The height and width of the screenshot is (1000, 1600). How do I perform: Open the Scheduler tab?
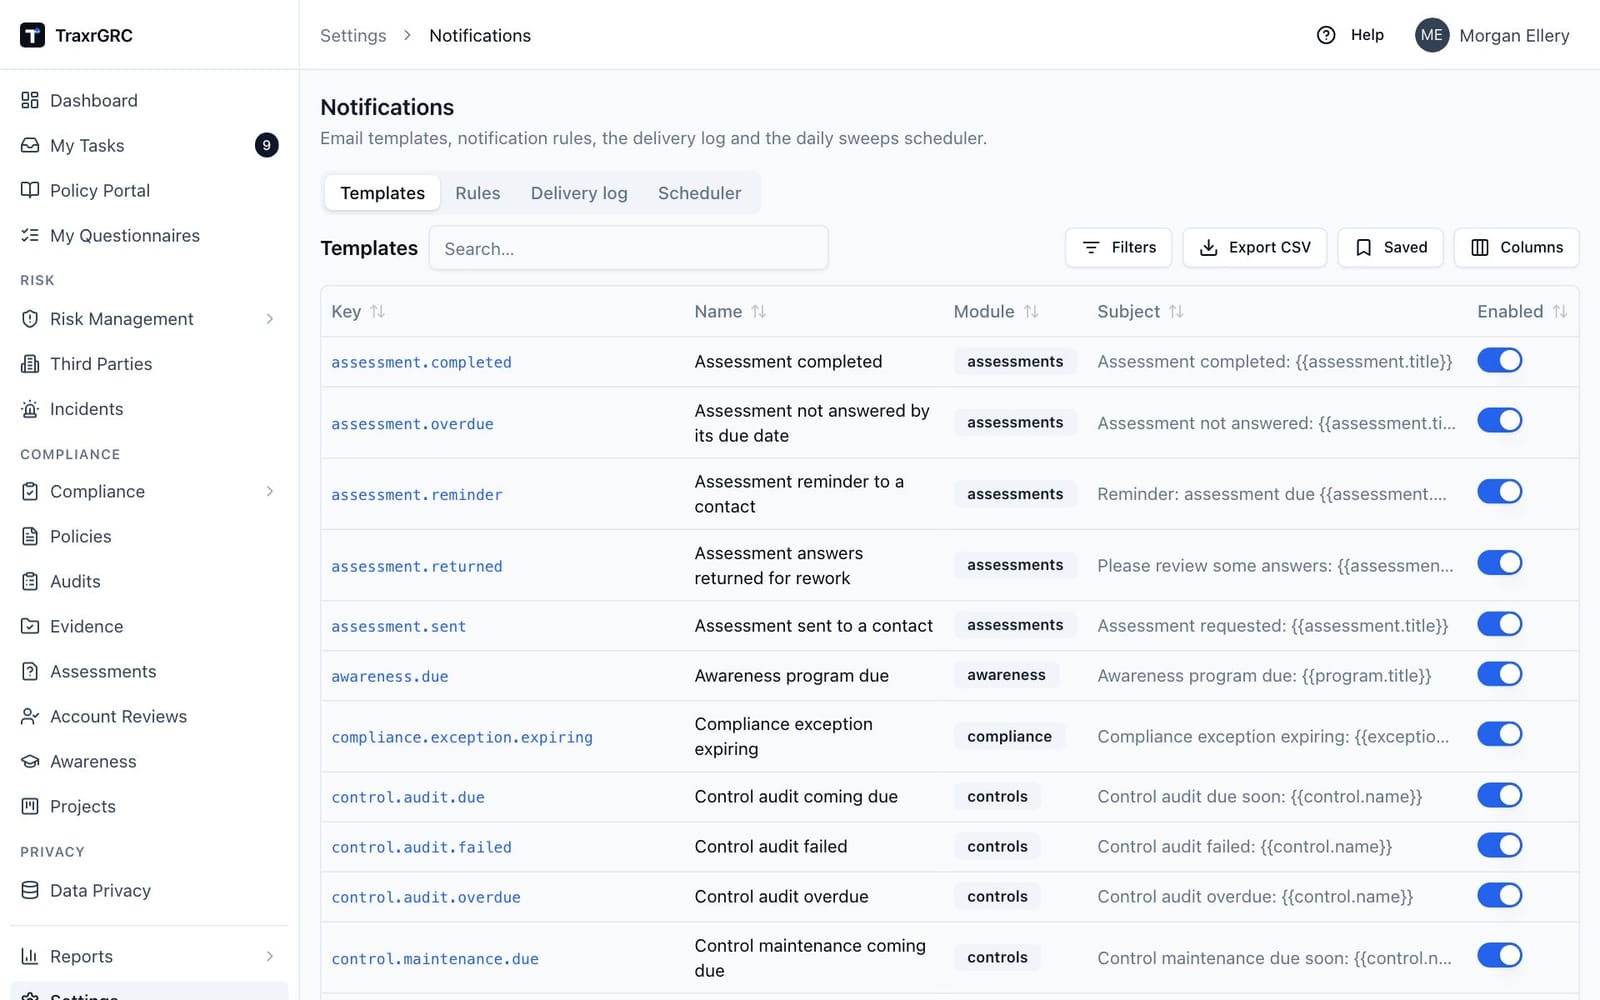pos(699,193)
